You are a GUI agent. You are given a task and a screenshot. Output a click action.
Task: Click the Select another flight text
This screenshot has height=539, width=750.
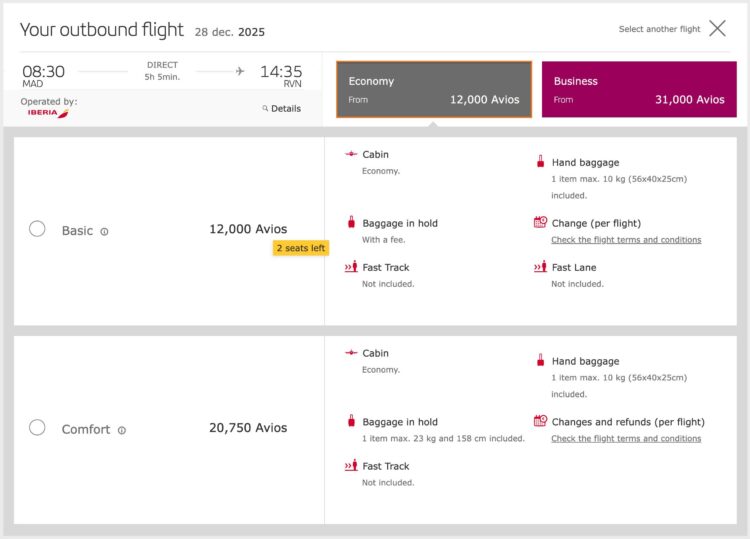coord(659,29)
